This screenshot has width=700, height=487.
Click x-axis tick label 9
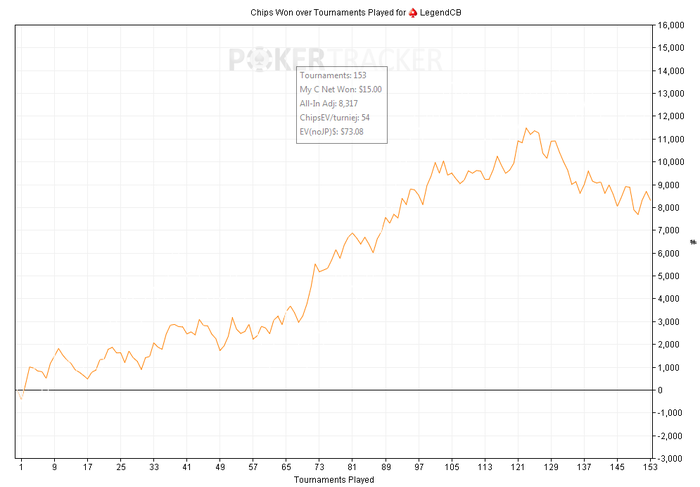[54, 467]
